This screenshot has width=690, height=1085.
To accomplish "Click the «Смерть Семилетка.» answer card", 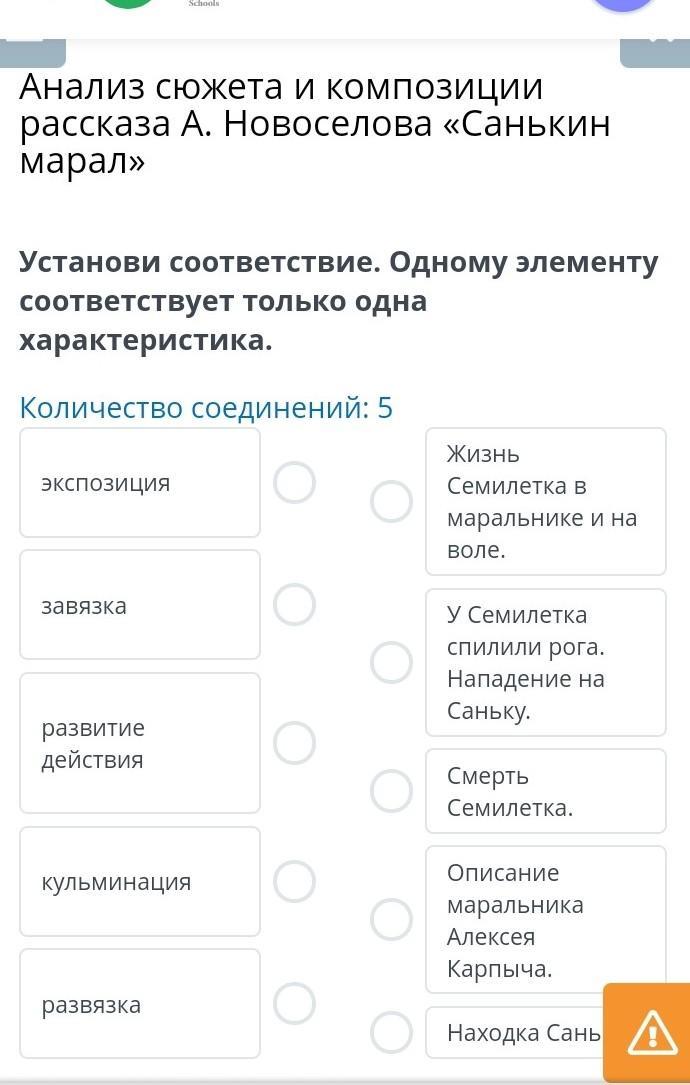I will 545,791.
